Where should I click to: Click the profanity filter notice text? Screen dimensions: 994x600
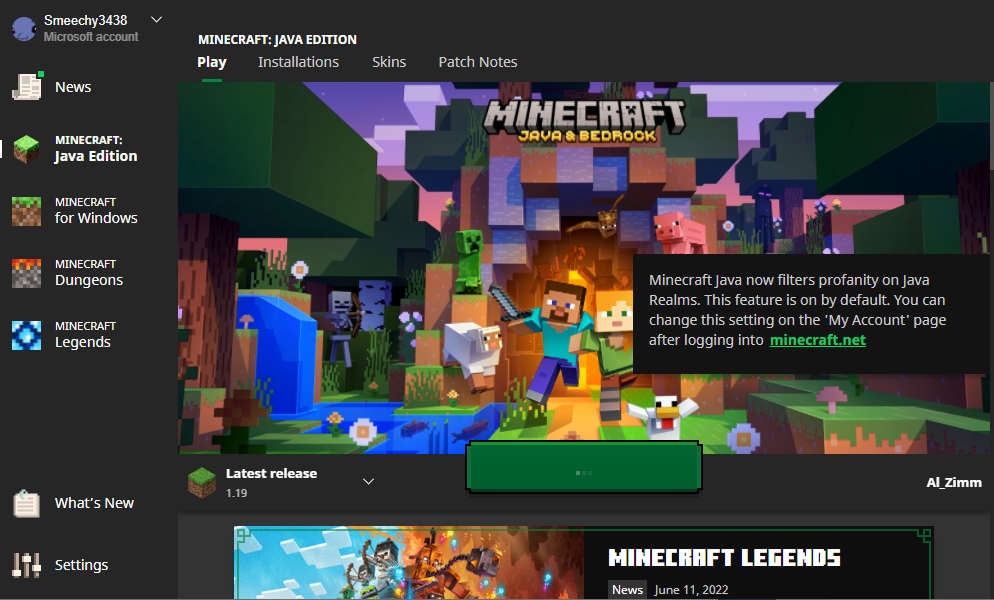coord(797,310)
